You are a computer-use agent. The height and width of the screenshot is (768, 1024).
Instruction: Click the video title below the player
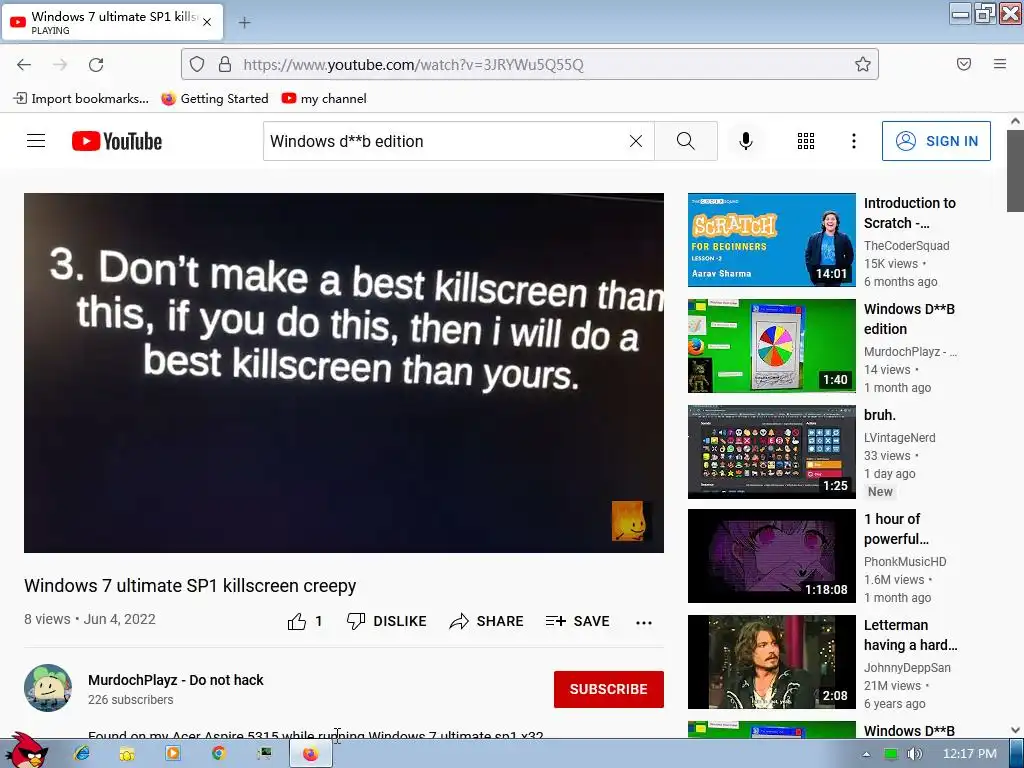(190, 586)
